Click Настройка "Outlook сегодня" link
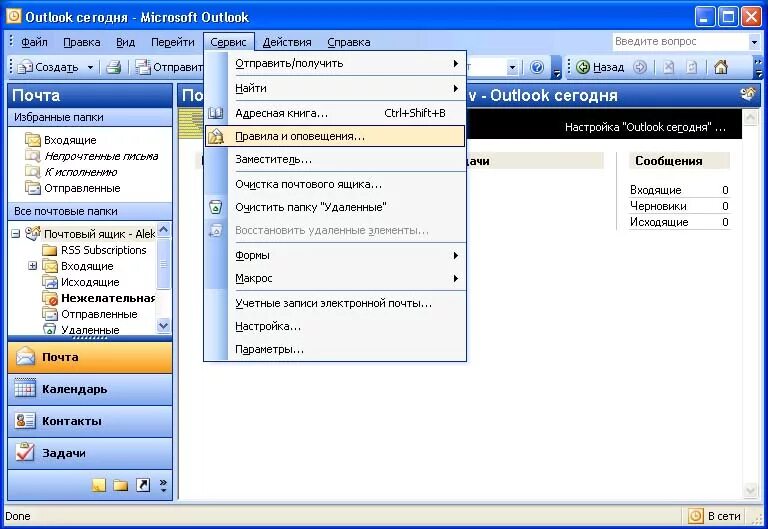768x529 pixels. [645, 127]
